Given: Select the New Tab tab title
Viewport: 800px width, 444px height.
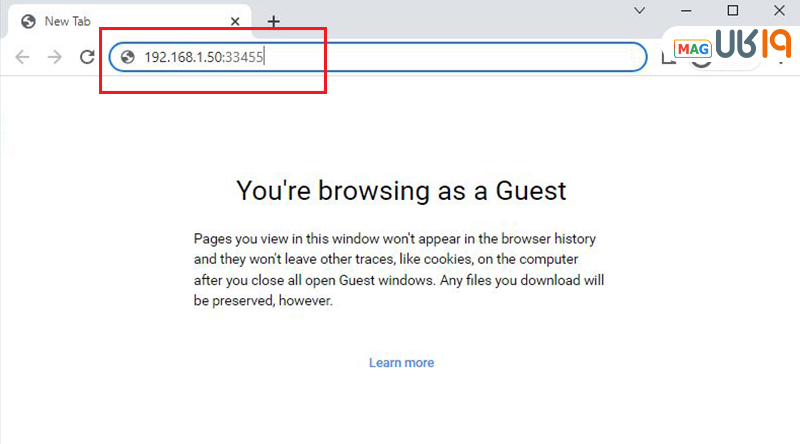Looking at the screenshot, I should 70,21.
